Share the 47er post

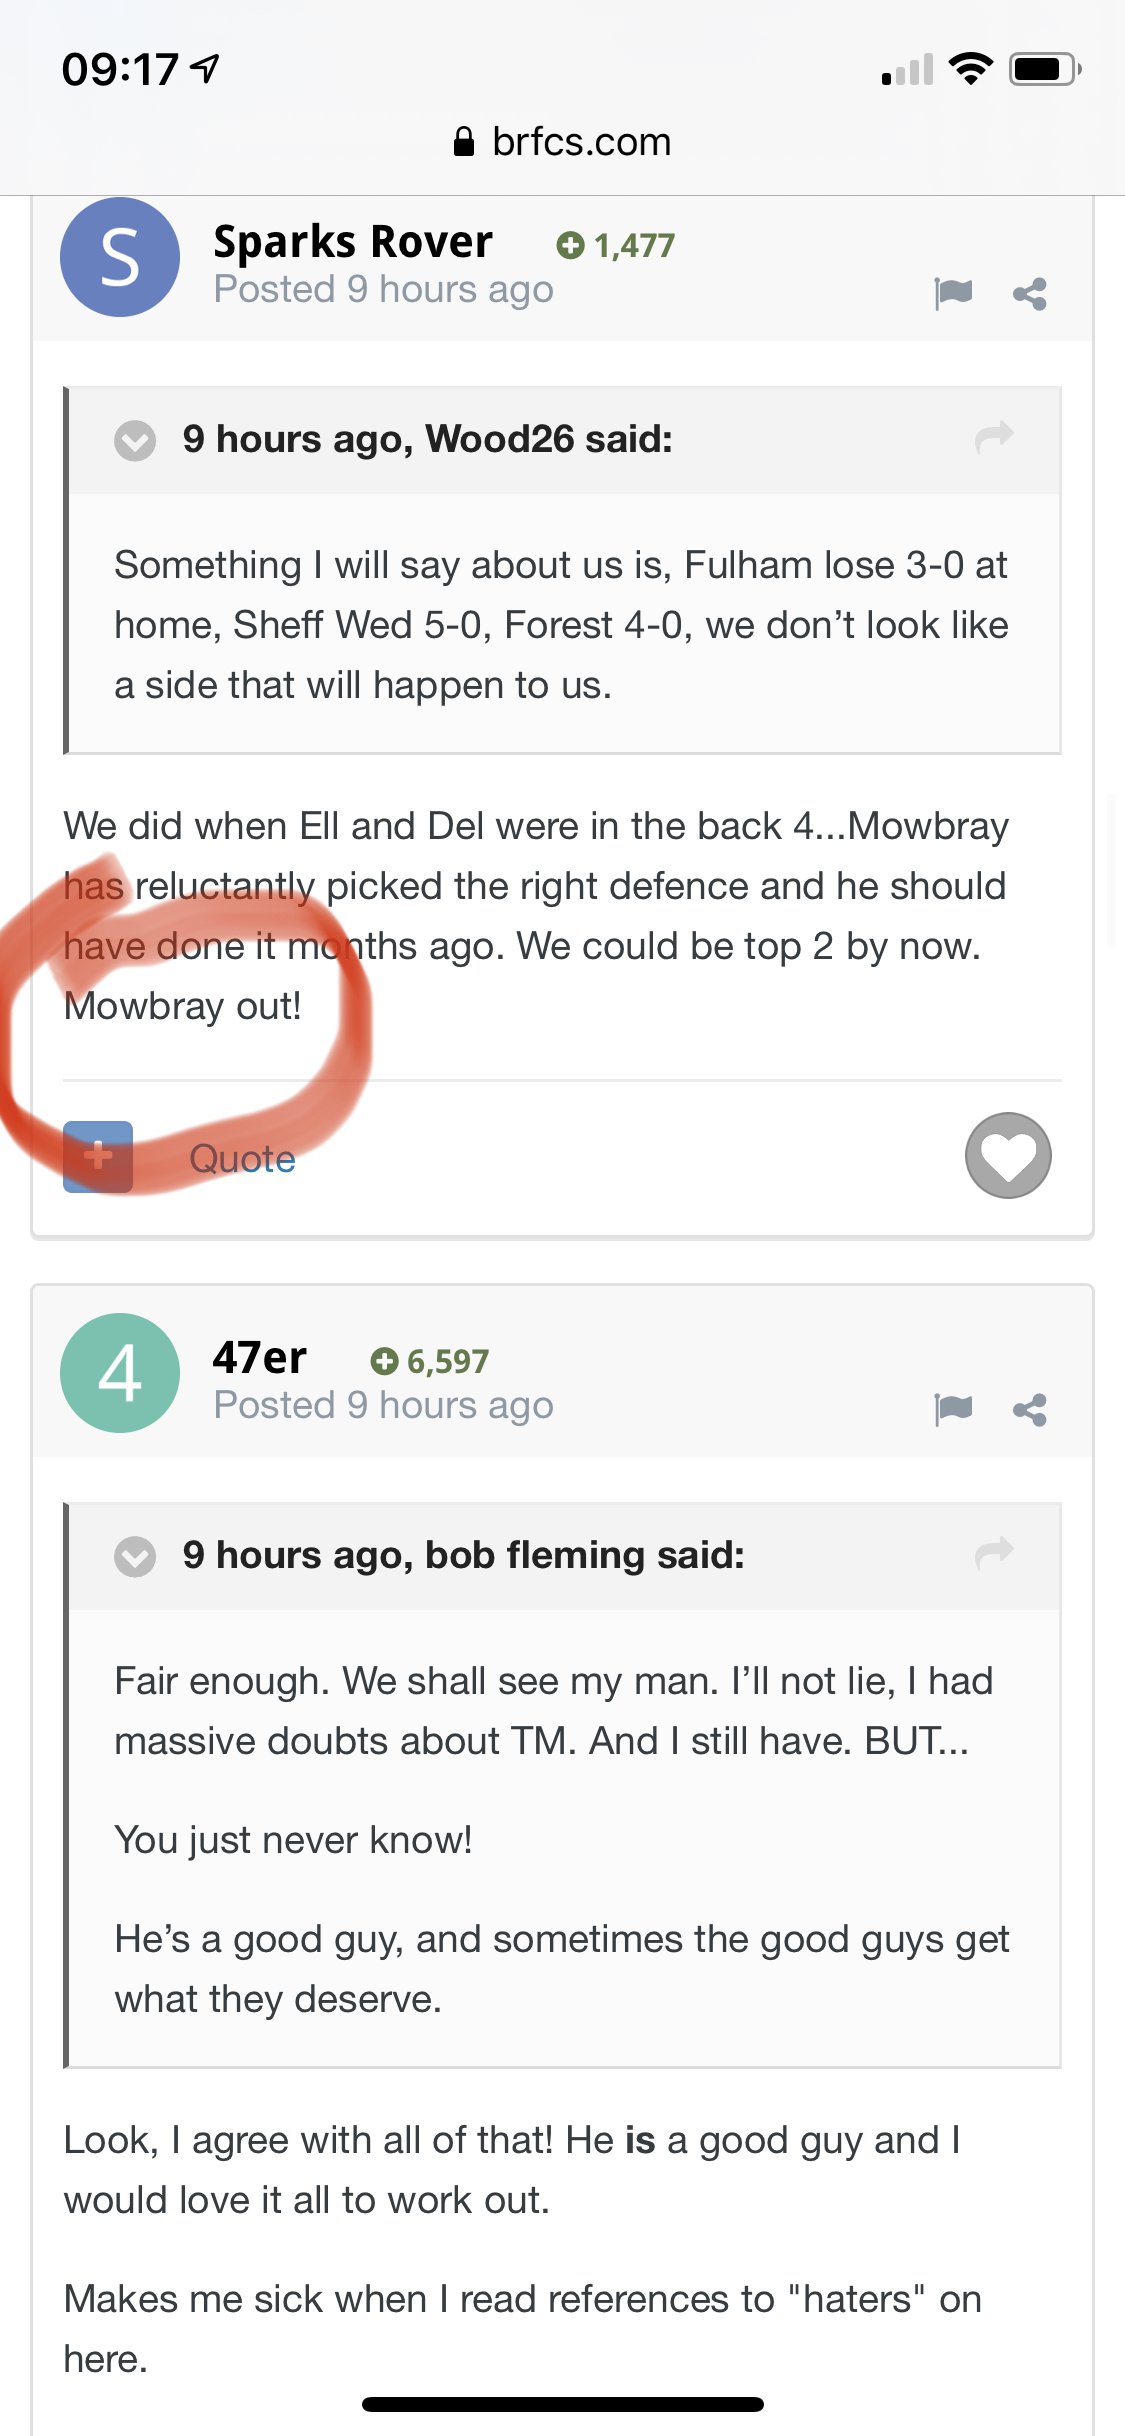1029,1410
